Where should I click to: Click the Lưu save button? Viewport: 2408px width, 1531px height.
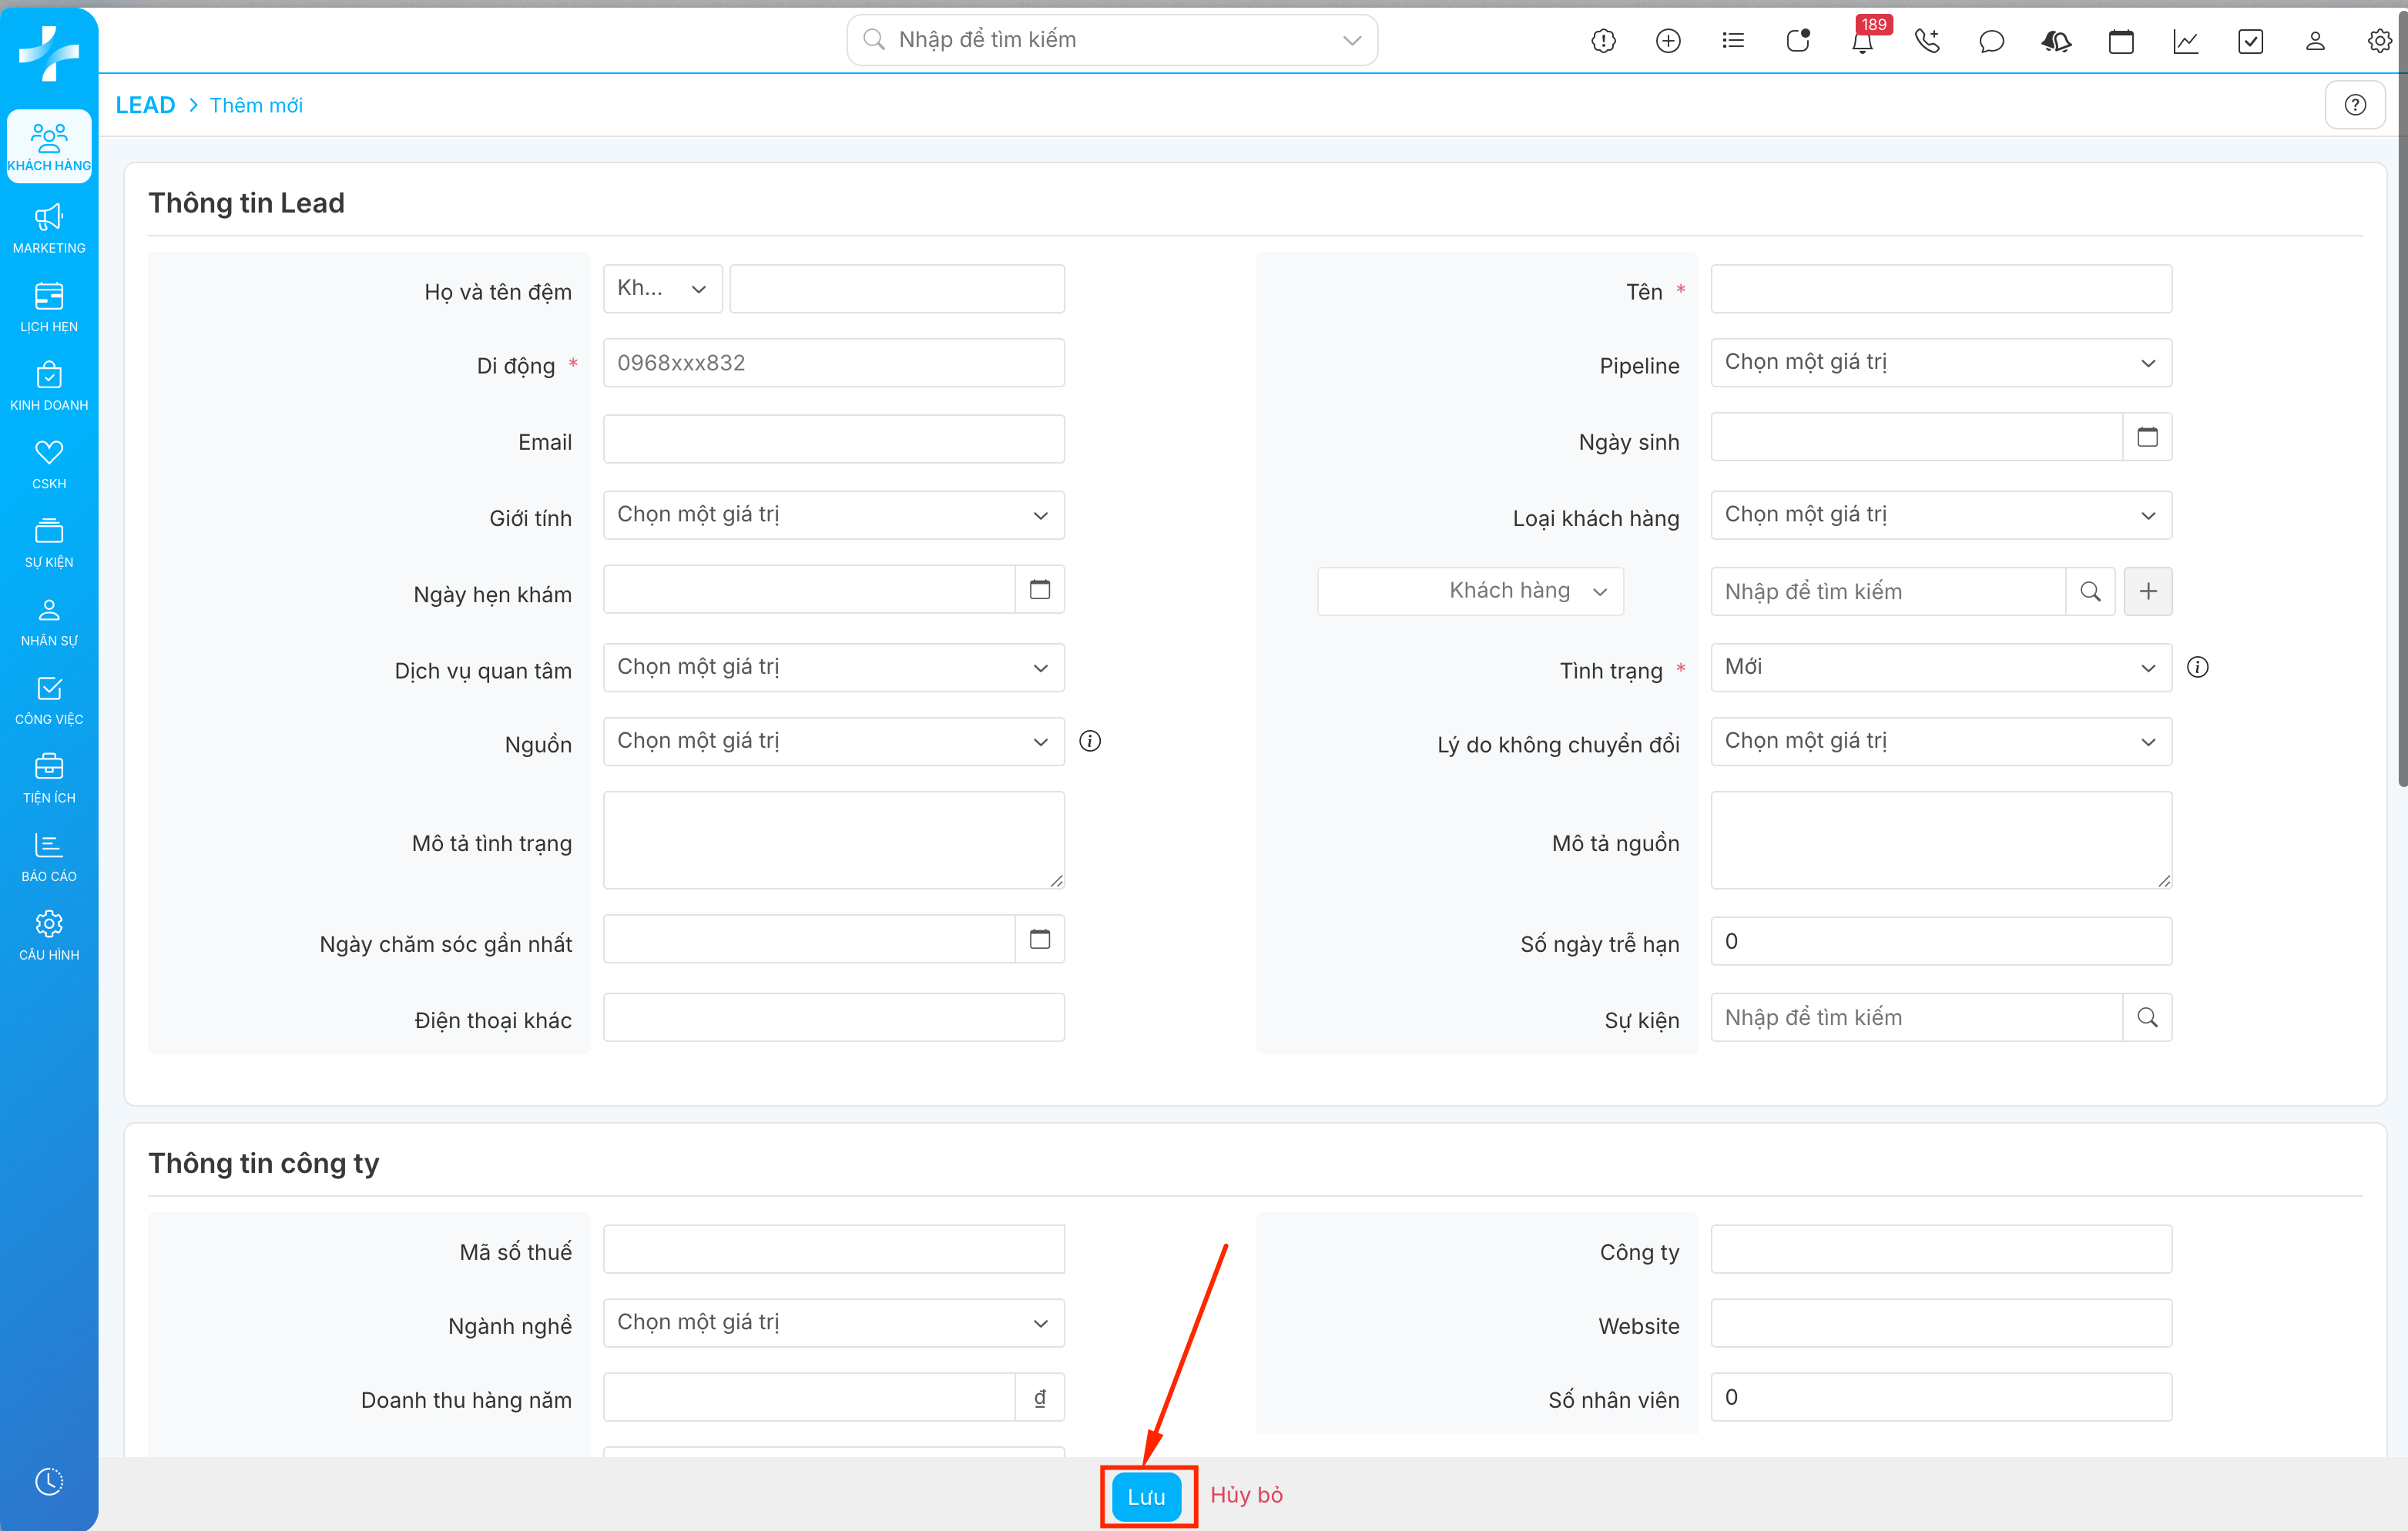[x=1147, y=1496]
